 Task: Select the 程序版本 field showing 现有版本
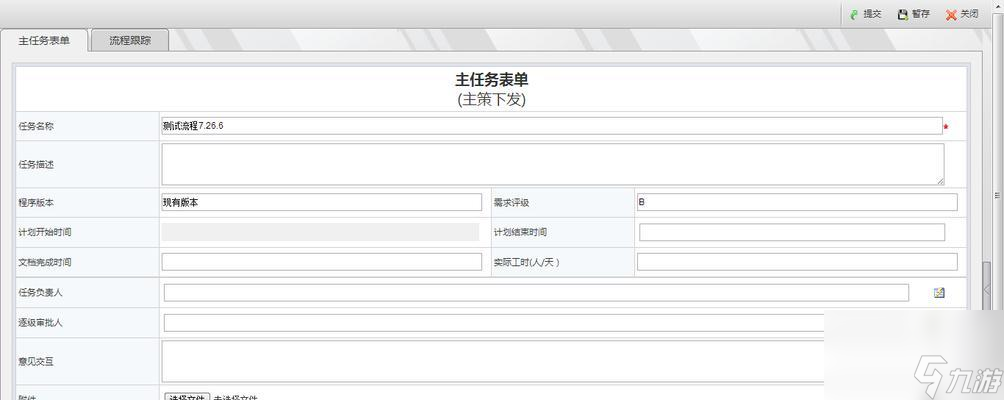point(321,202)
